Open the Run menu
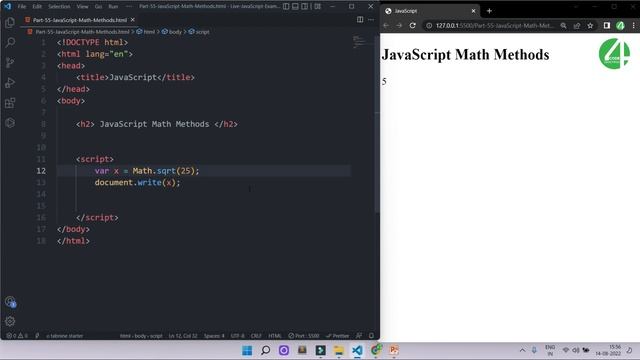 [x=113, y=7]
